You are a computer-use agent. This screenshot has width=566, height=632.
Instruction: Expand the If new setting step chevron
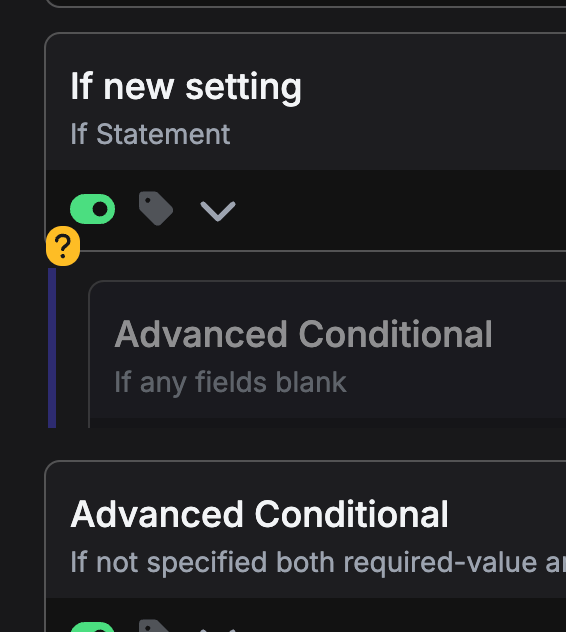(218, 211)
